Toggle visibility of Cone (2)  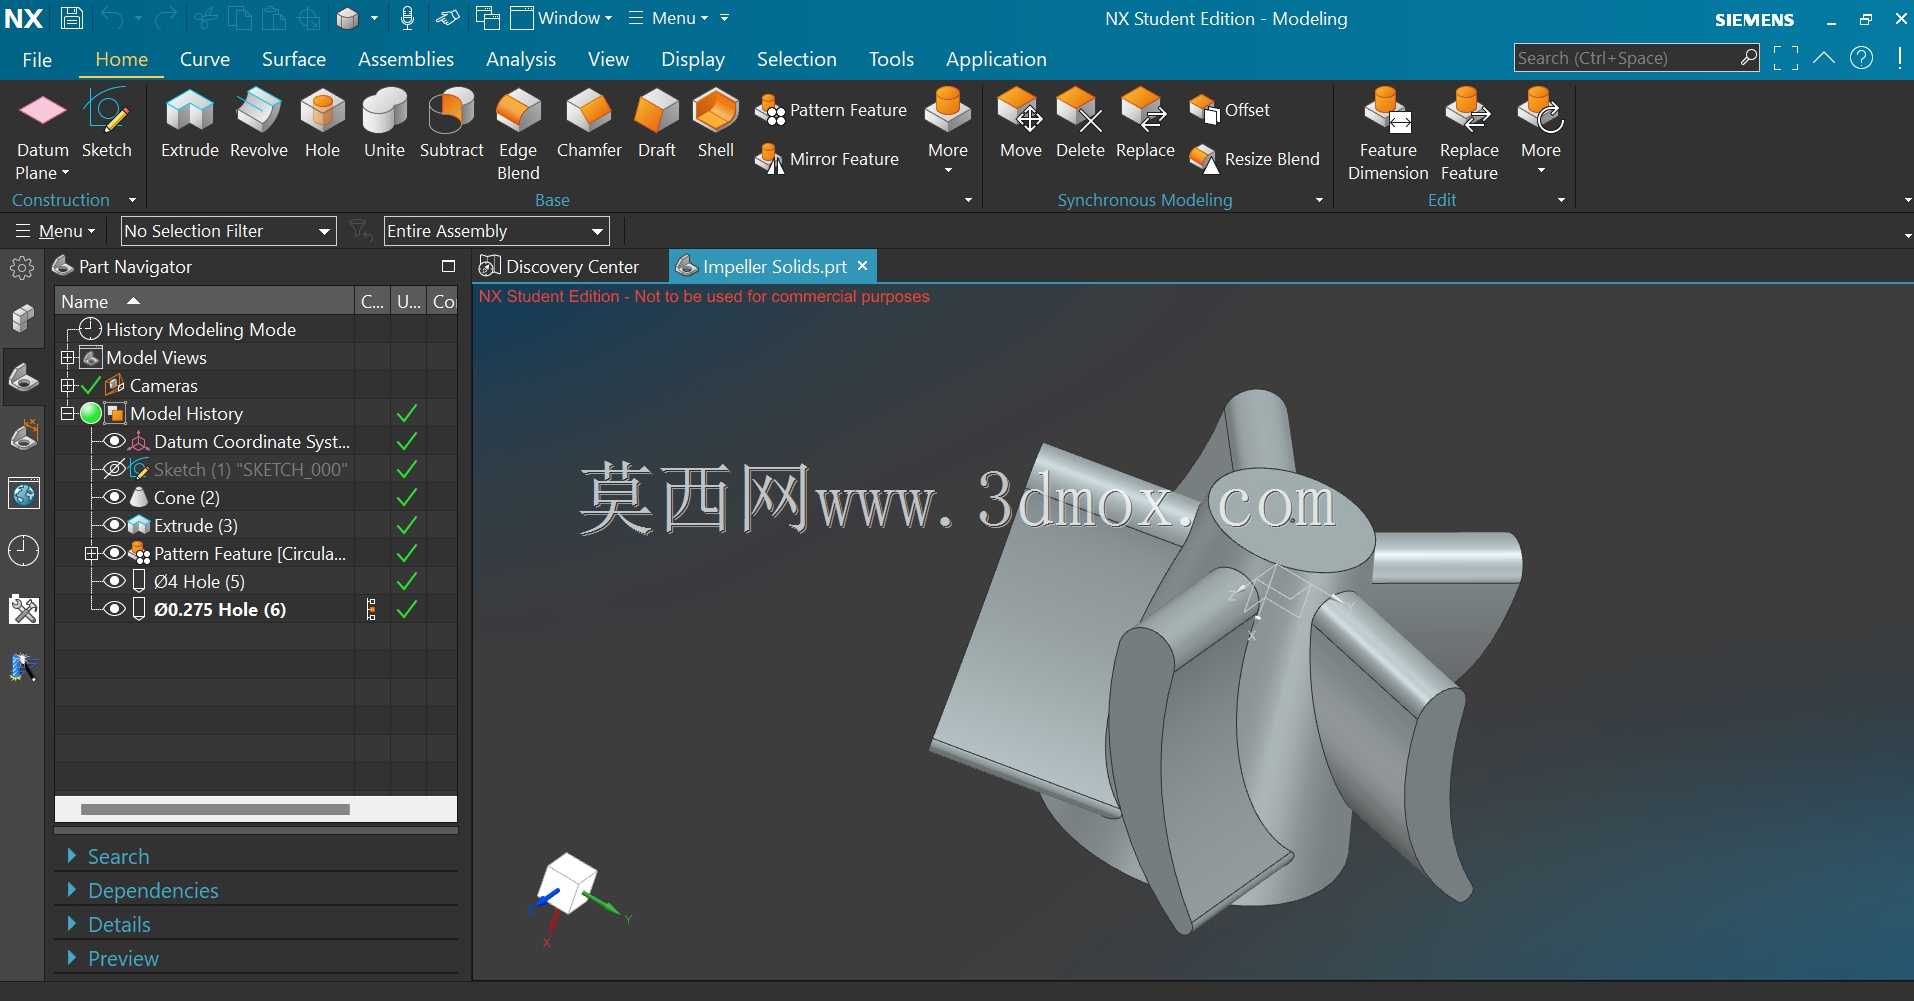click(114, 497)
